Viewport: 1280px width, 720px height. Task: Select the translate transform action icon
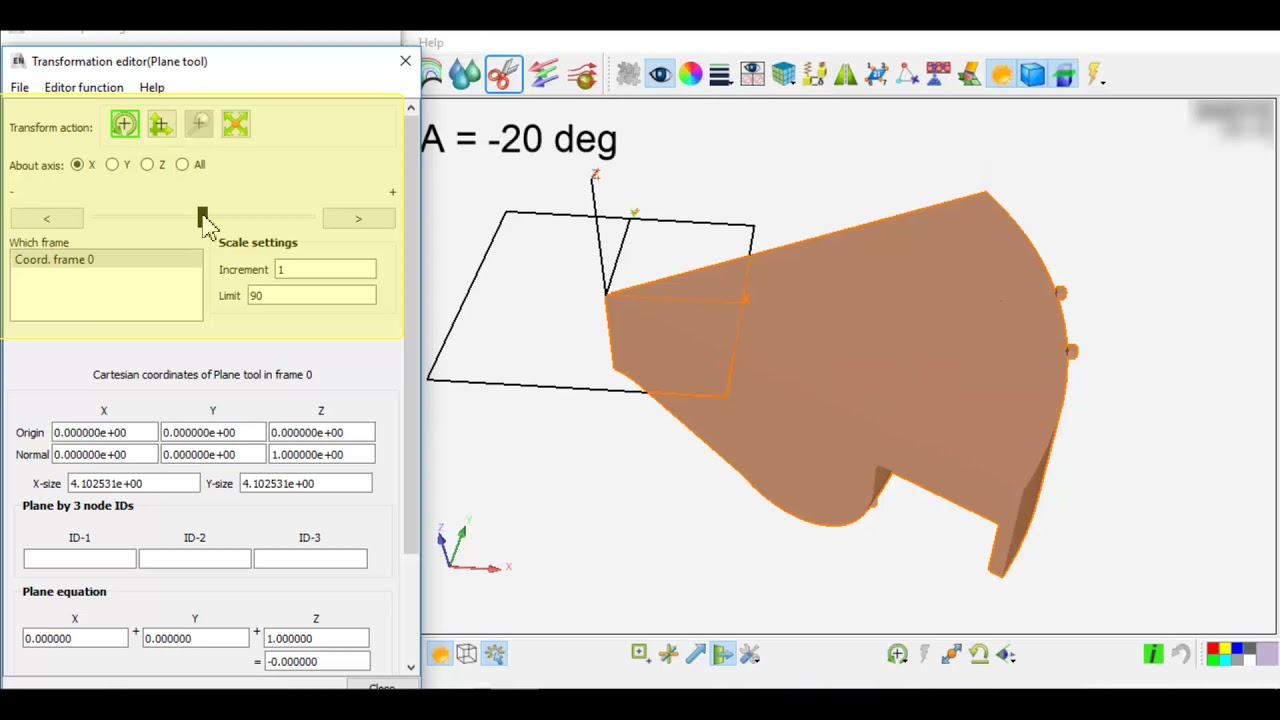[160, 124]
